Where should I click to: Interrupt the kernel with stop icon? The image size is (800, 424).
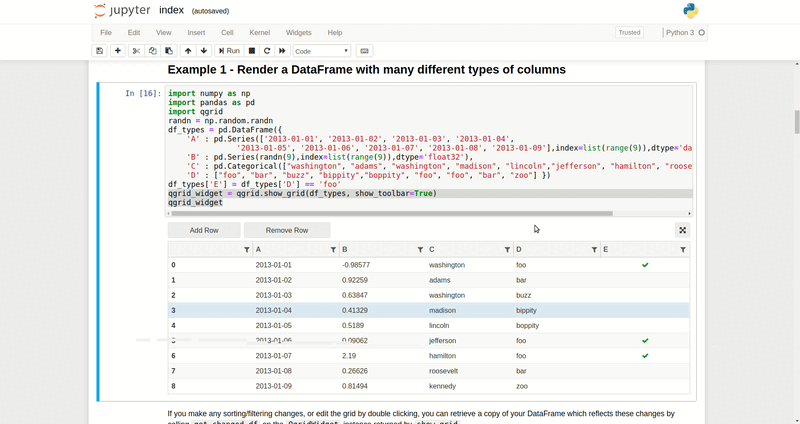click(252, 51)
